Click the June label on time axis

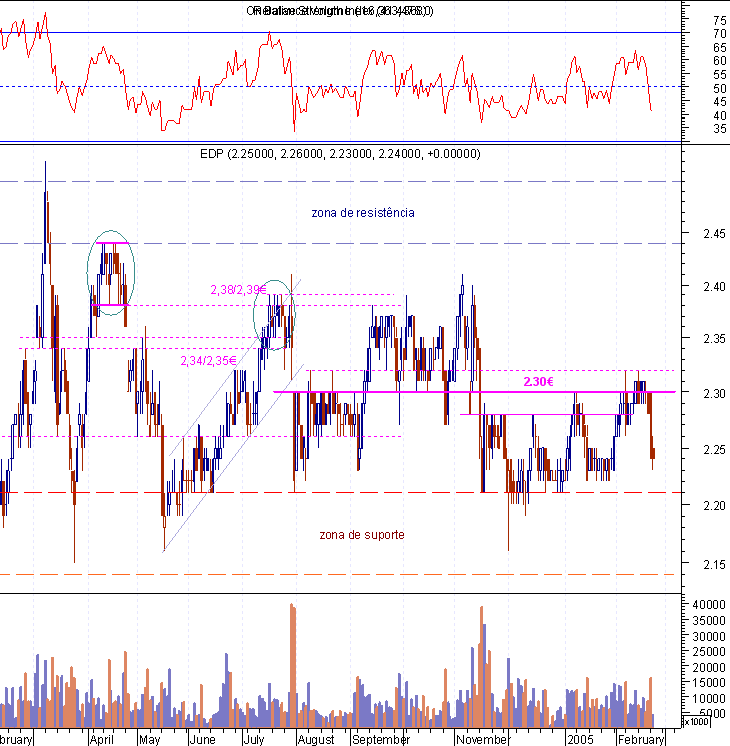[202, 739]
